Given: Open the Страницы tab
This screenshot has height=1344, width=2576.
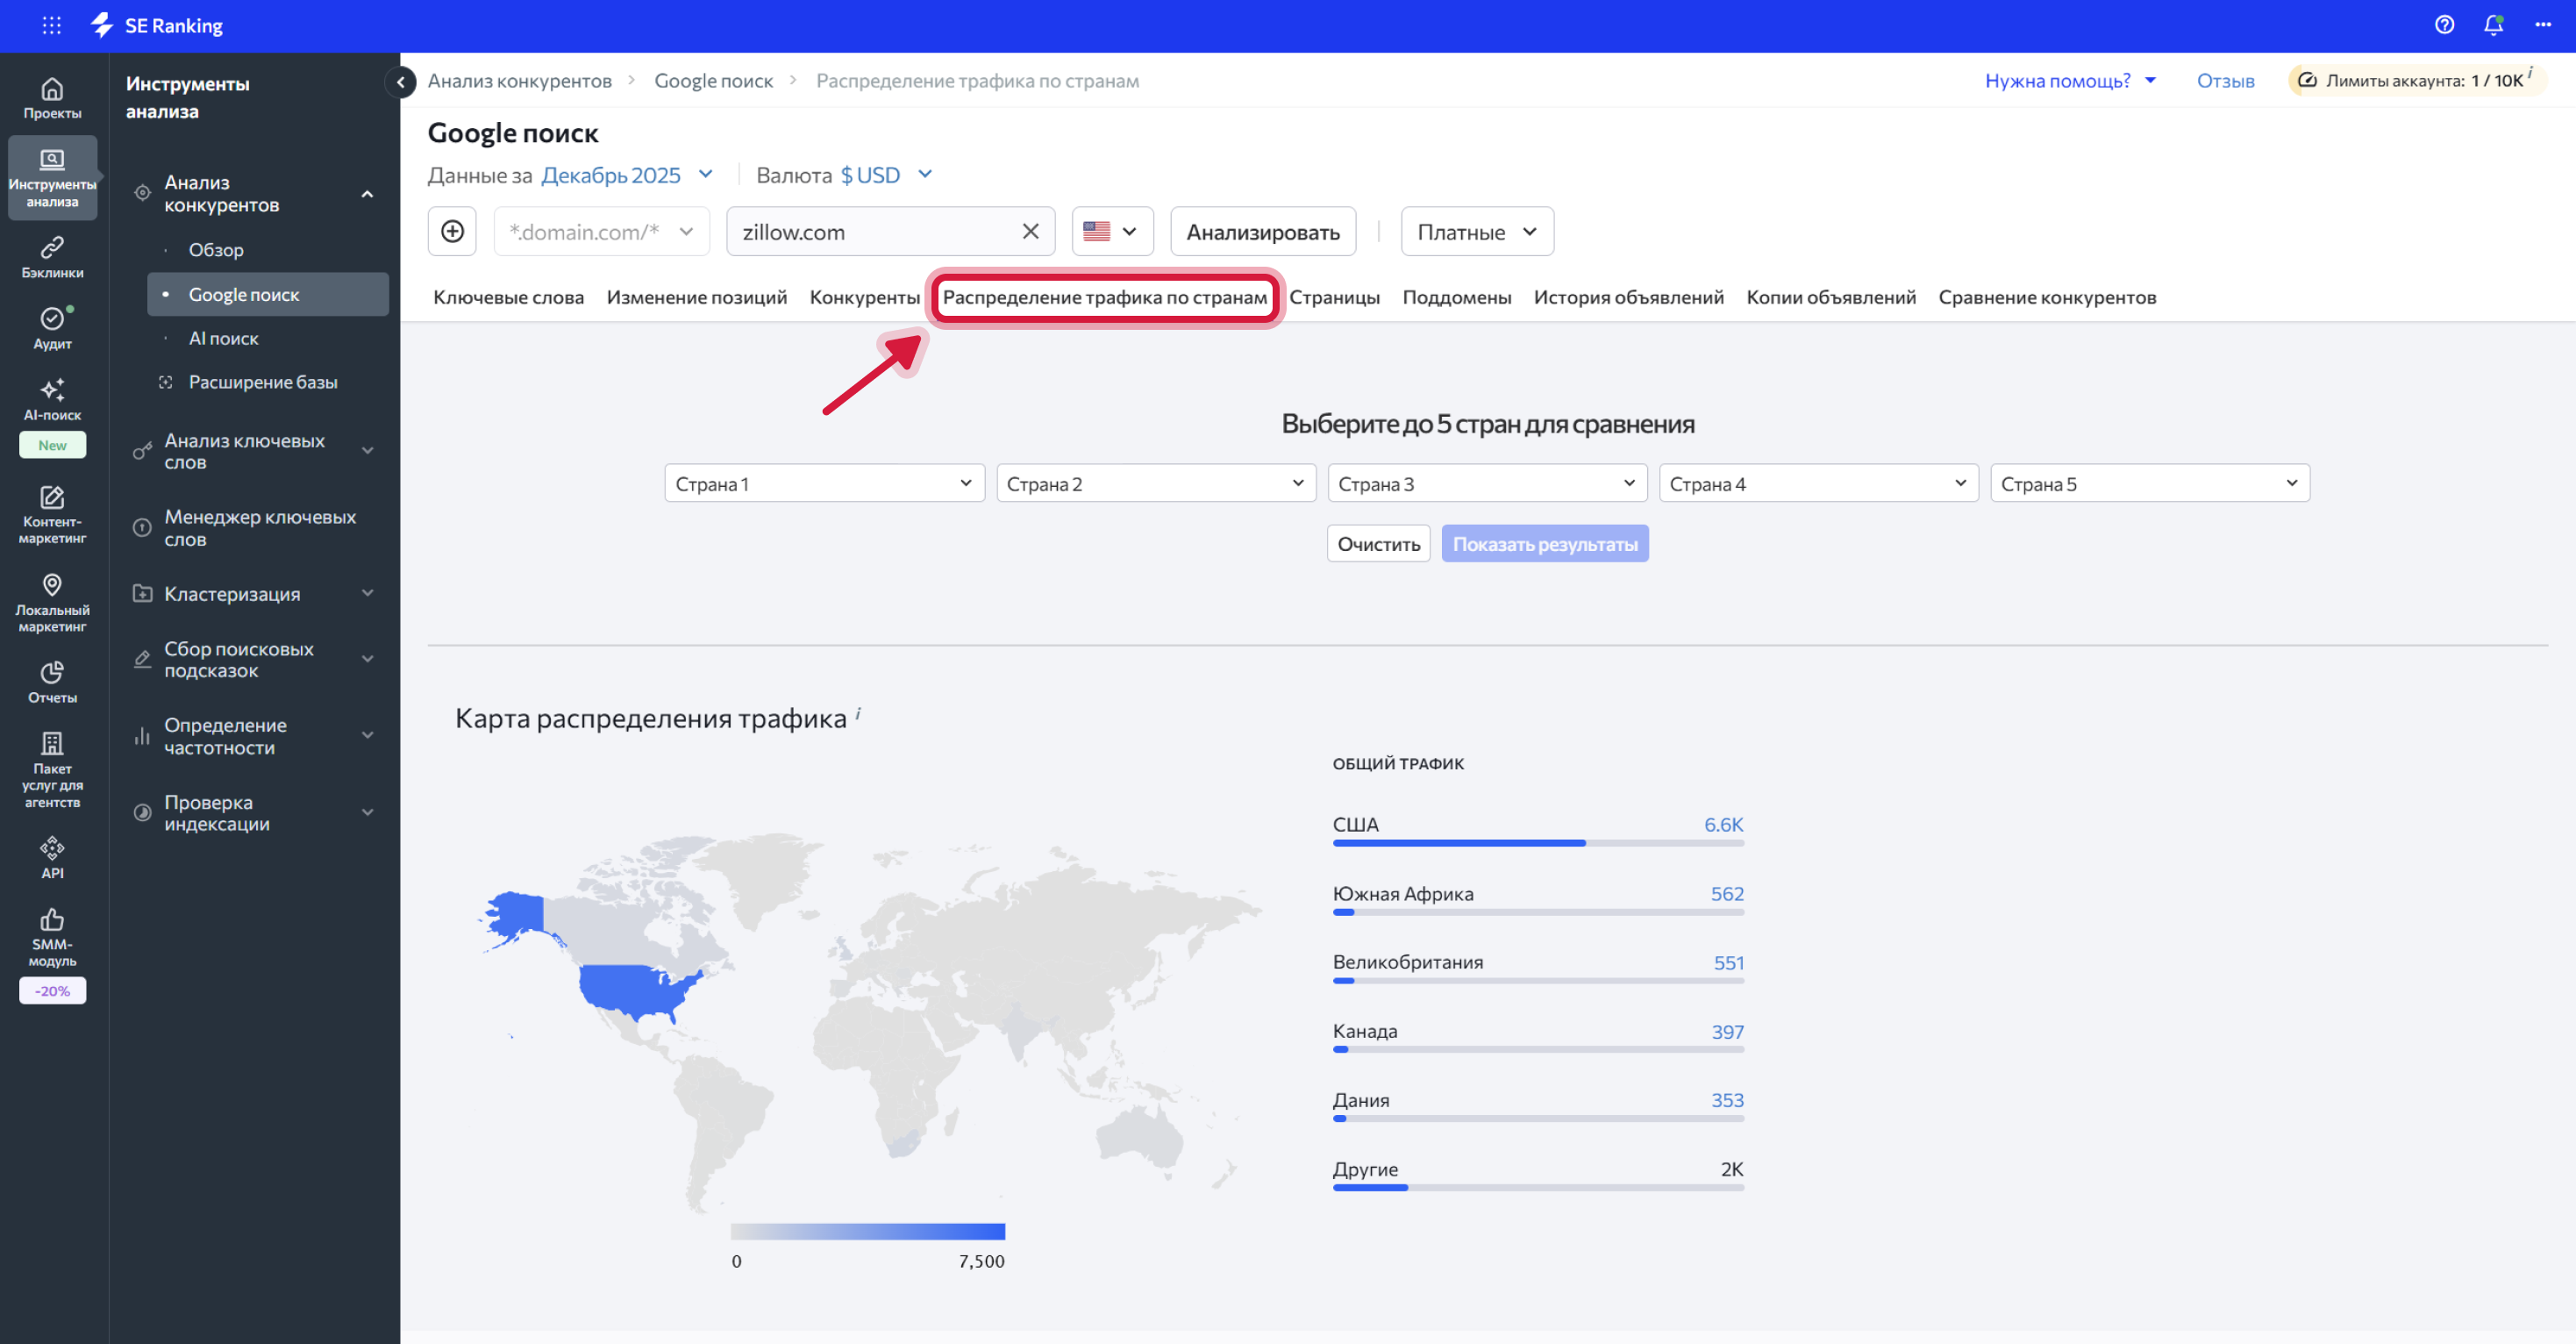Looking at the screenshot, I should [x=1336, y=297].
